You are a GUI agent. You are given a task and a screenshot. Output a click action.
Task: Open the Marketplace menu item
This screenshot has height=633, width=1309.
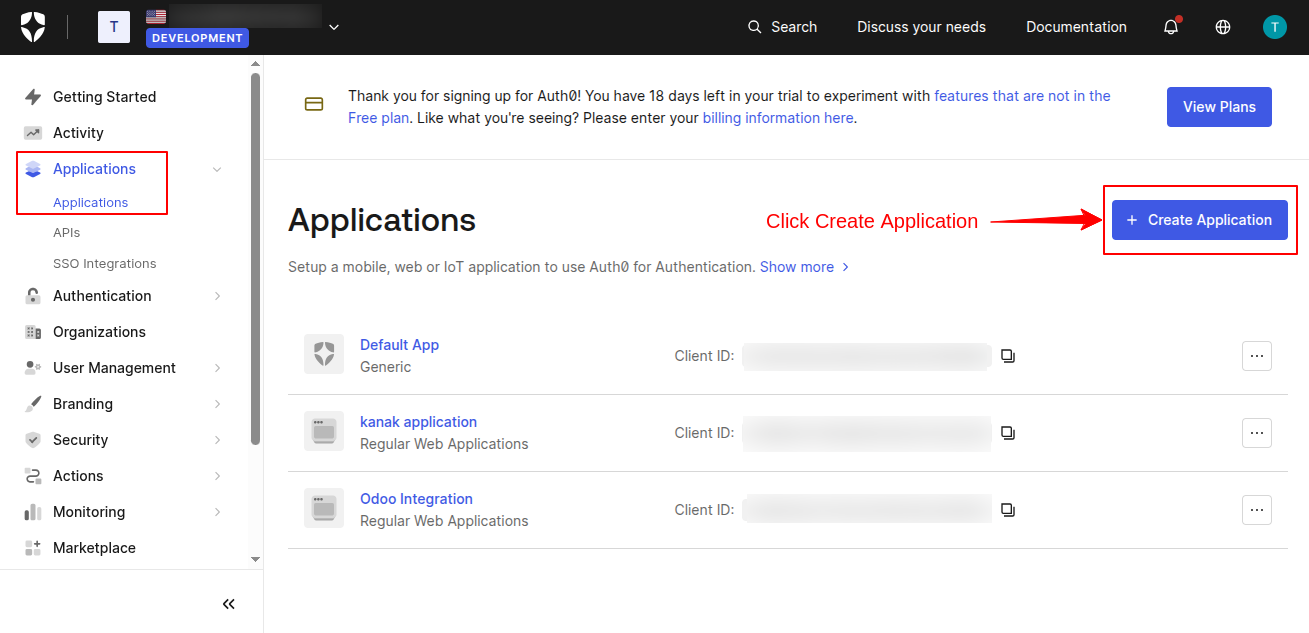pyautogui.click(x=94, y=548)
